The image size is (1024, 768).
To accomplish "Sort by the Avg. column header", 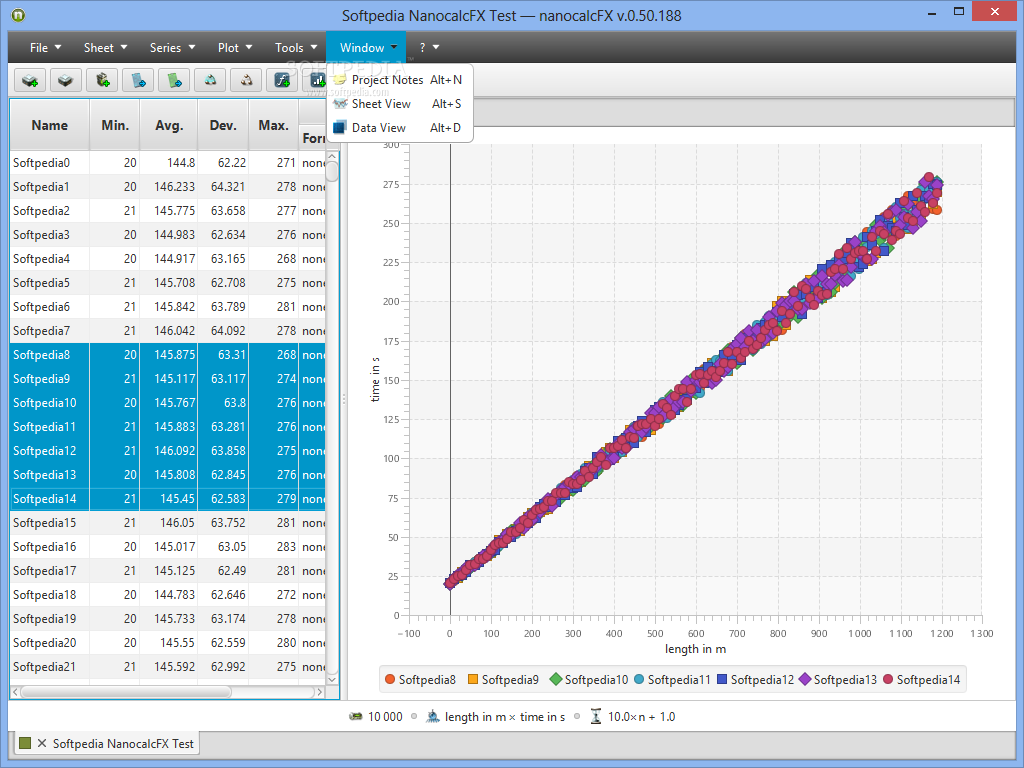I will pyautogui.click(x=169, y=125).
